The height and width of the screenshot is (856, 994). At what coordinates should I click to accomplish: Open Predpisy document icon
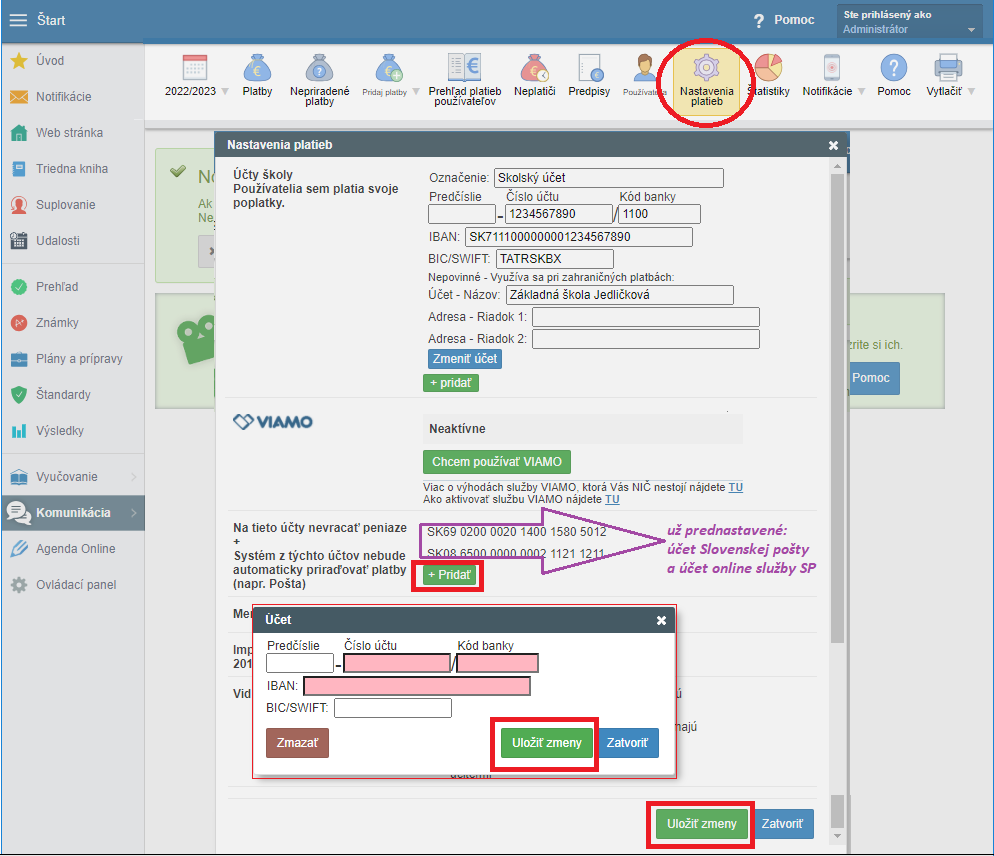coord(590,68)
